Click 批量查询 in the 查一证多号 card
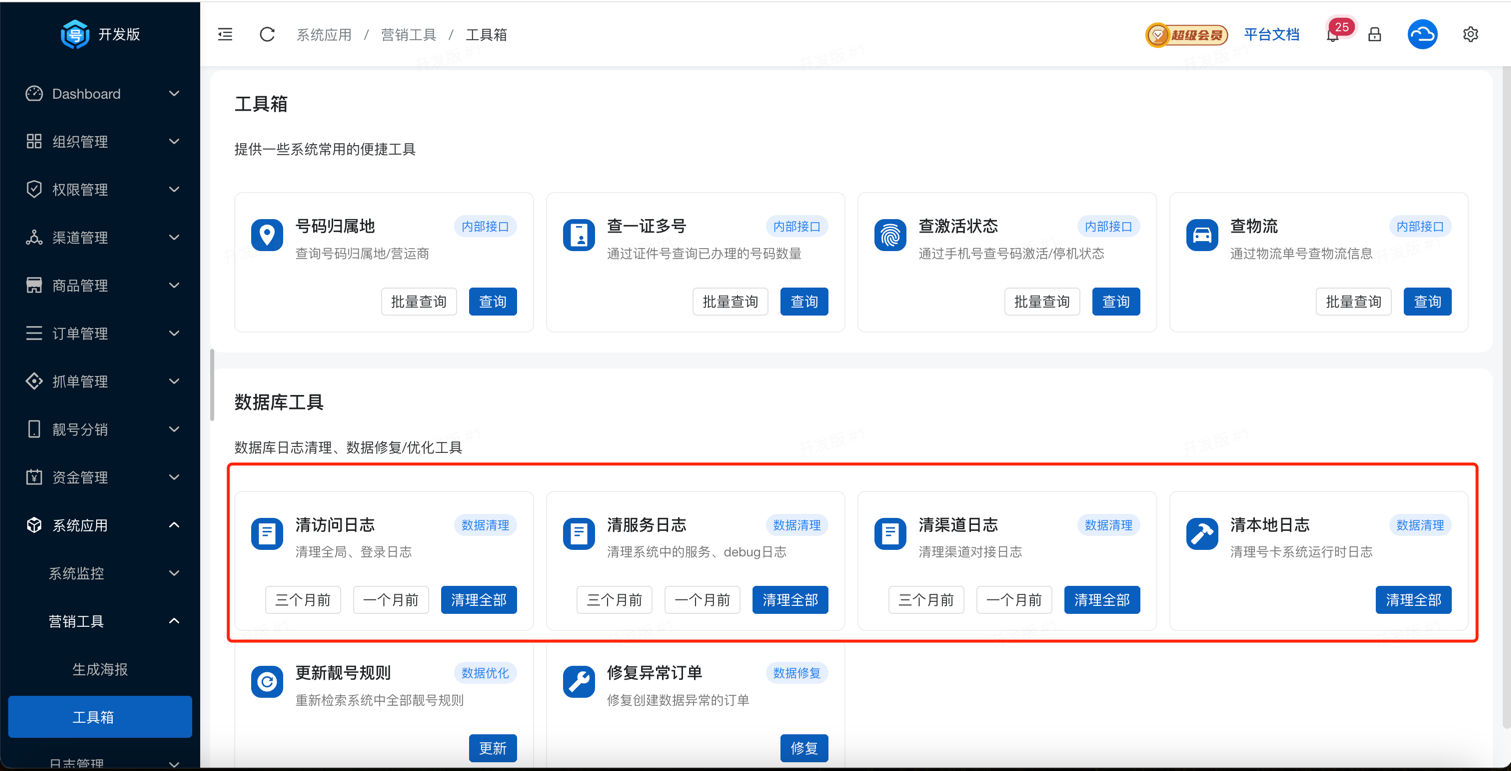Image resolution: width=1511 pixels, height=771 pixels. click(730, 302)
